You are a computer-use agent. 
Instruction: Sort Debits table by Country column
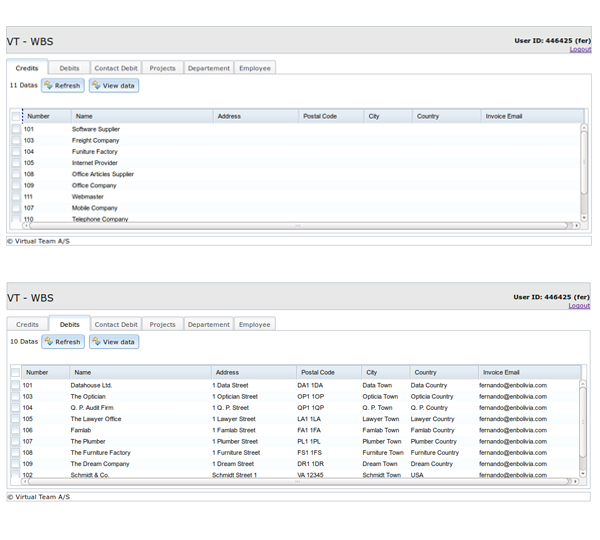pyautogui.click(x=444, y=372)
